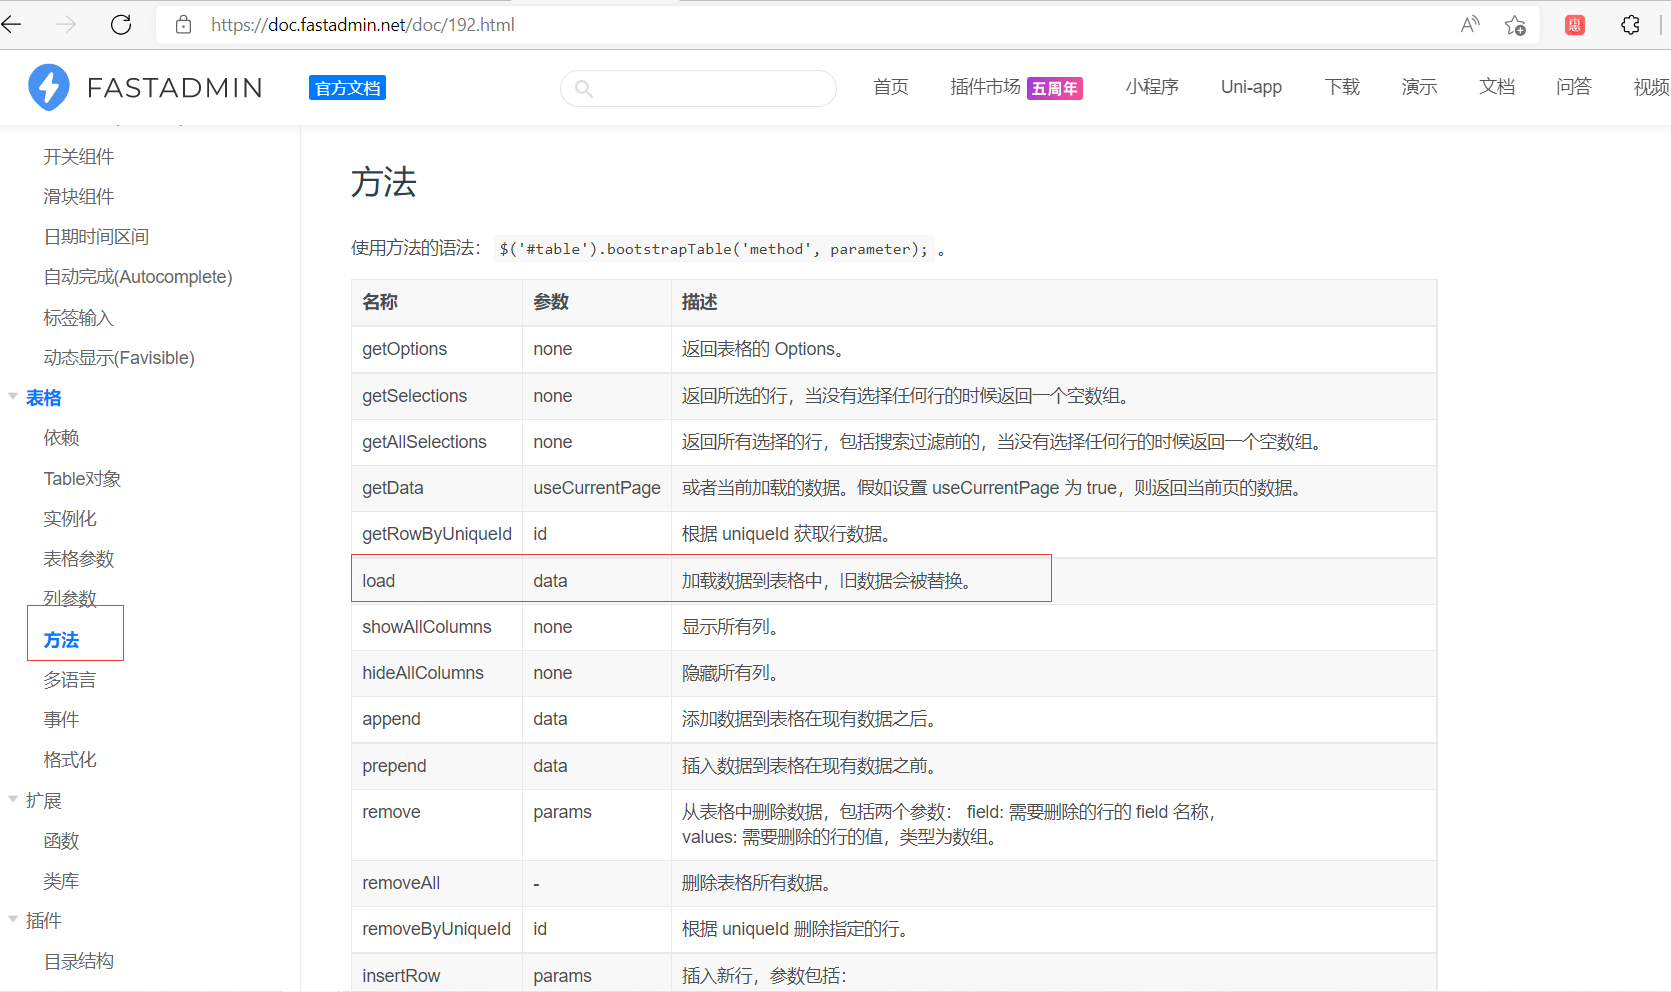Collapse the 扩展 section in the sidebar
Viewport: 1671px width, 992px height.
coord(13,800)
